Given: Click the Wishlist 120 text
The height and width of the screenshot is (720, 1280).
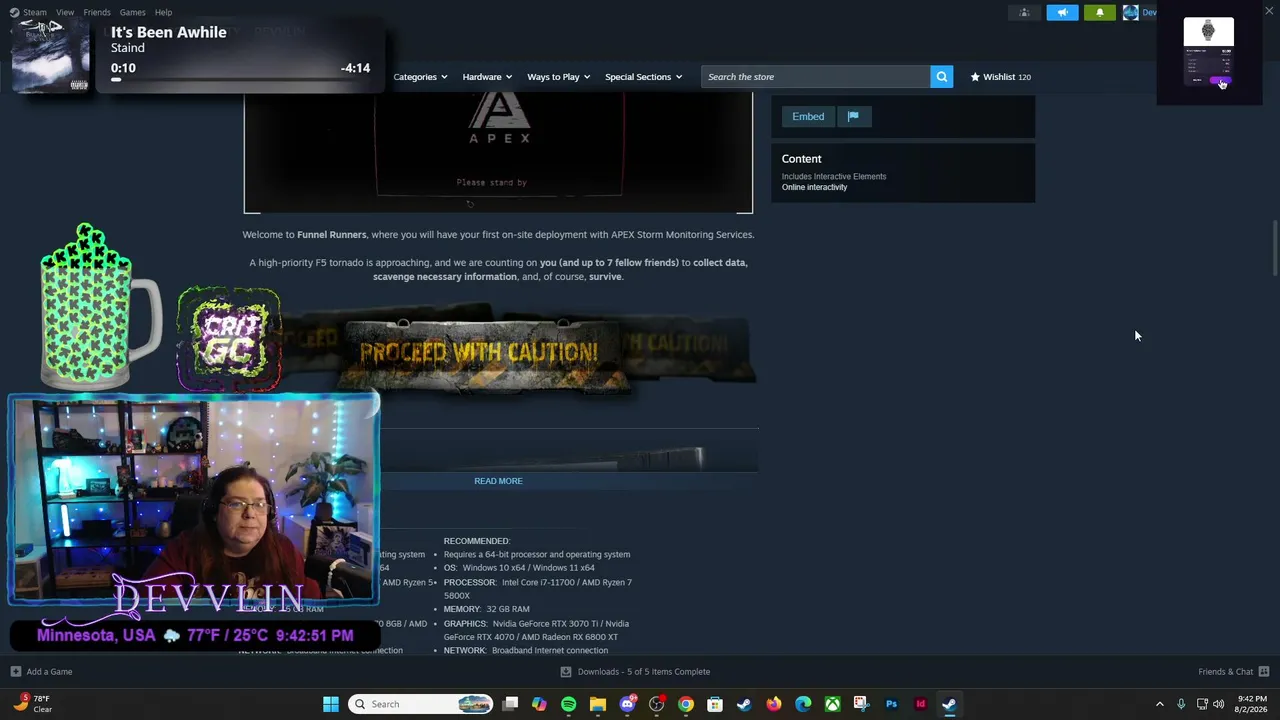Looking at the screenshot, I should click(x=1007, y=77).
